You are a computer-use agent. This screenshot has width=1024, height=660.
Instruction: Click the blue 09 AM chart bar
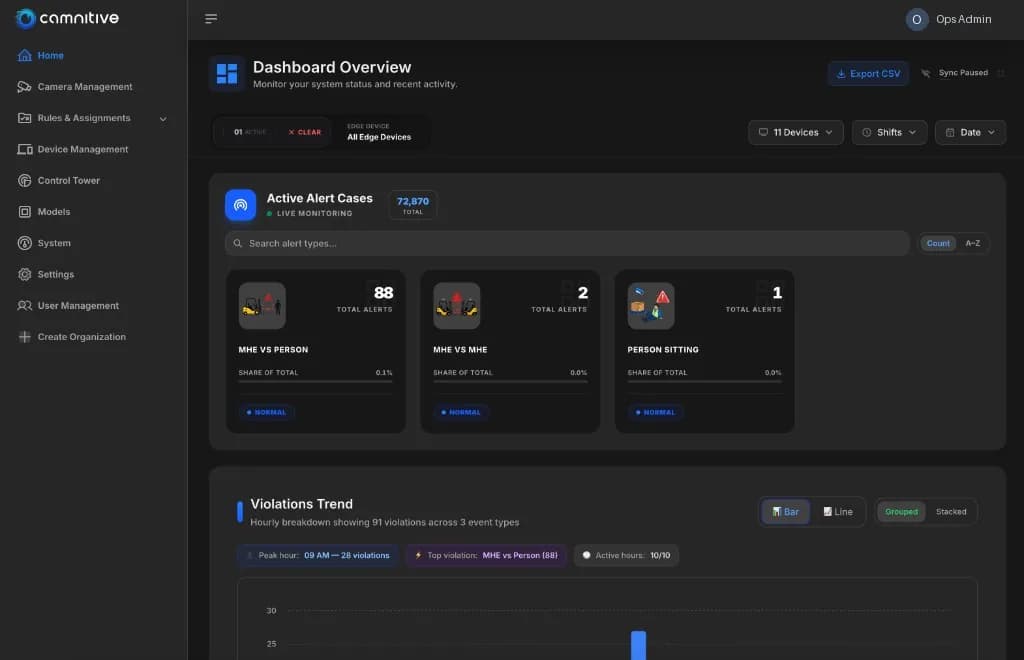[639, 645]
